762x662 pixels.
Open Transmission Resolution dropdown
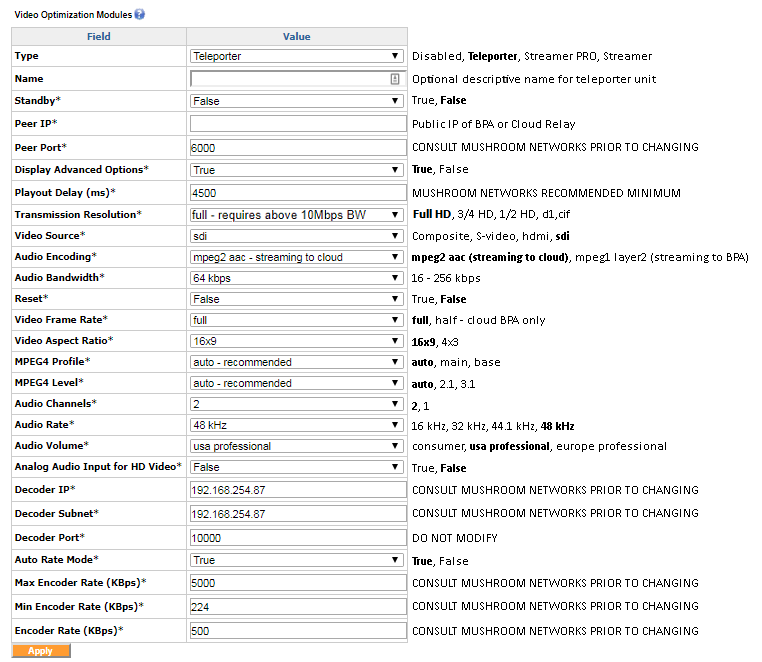coord(296,214)
